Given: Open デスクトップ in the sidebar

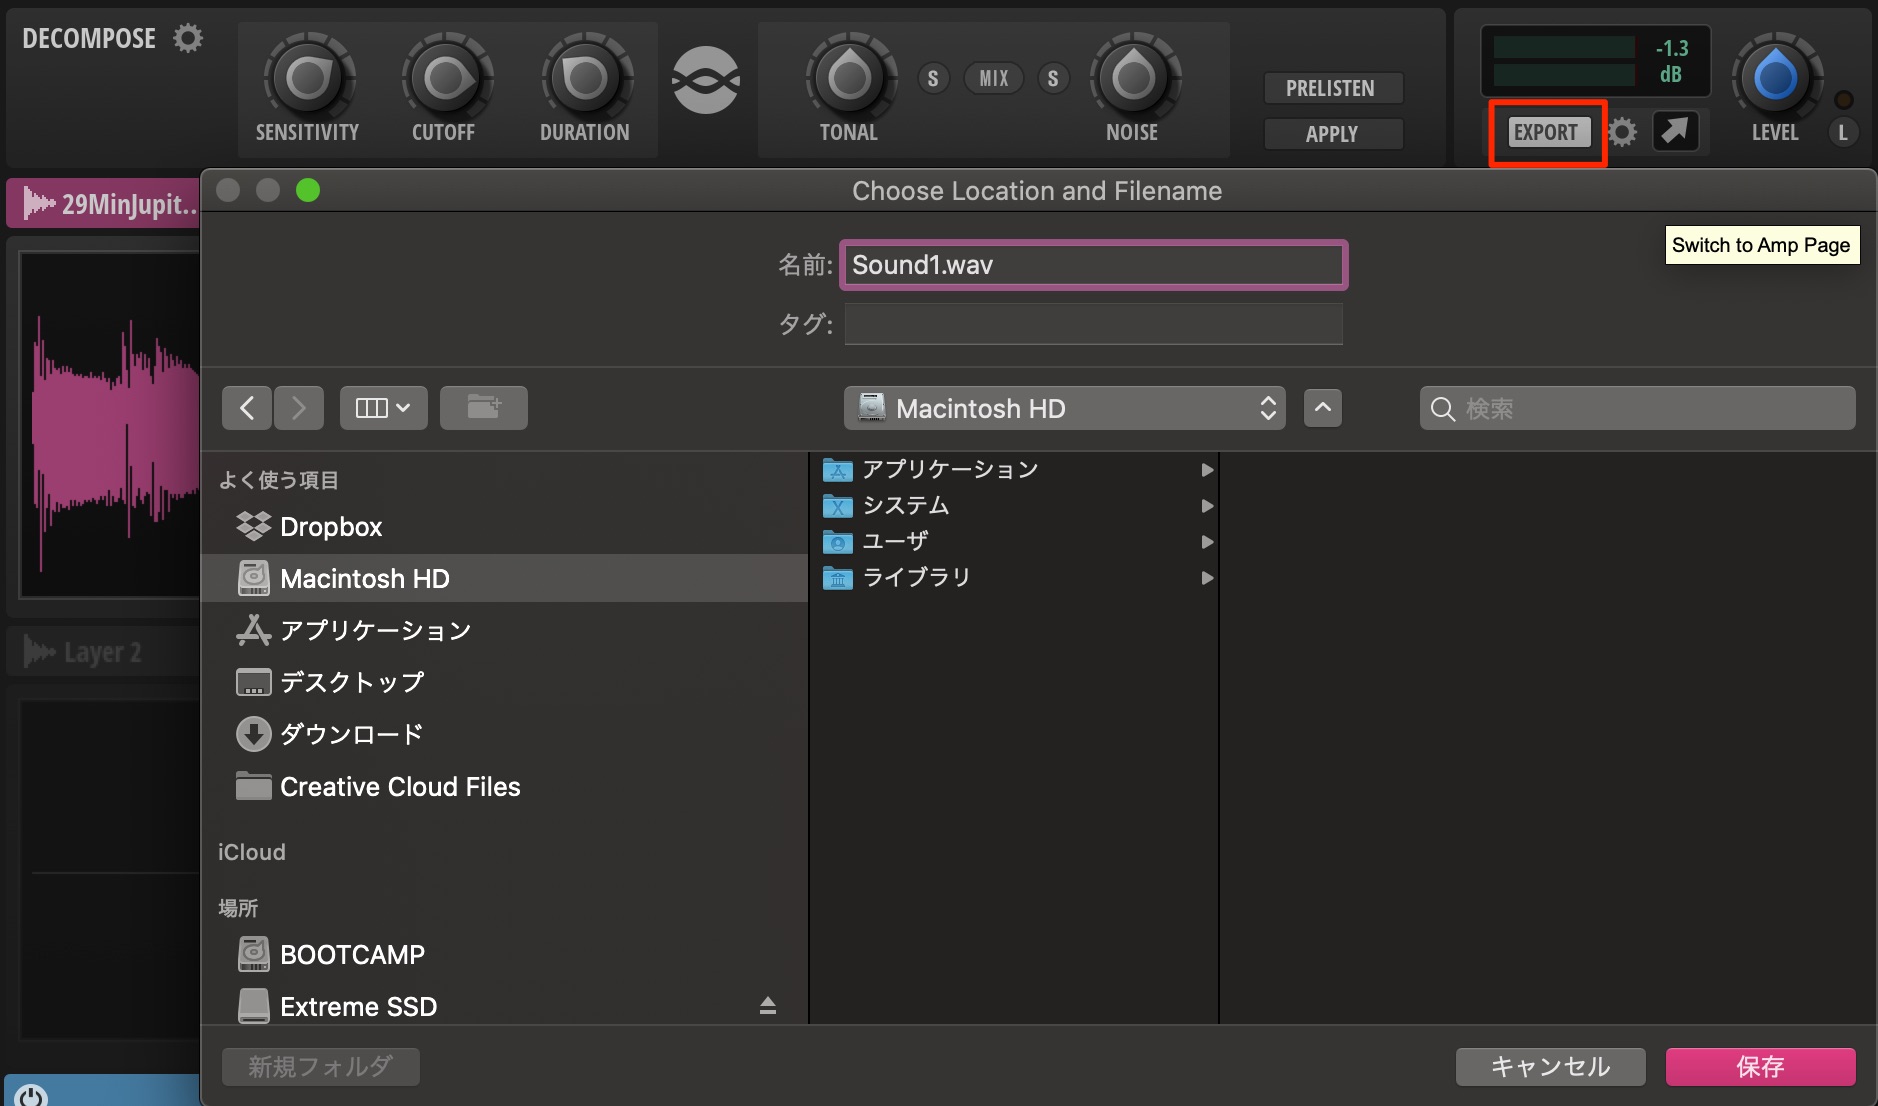Looking at the screenshot, I should [x=504, y=682].
